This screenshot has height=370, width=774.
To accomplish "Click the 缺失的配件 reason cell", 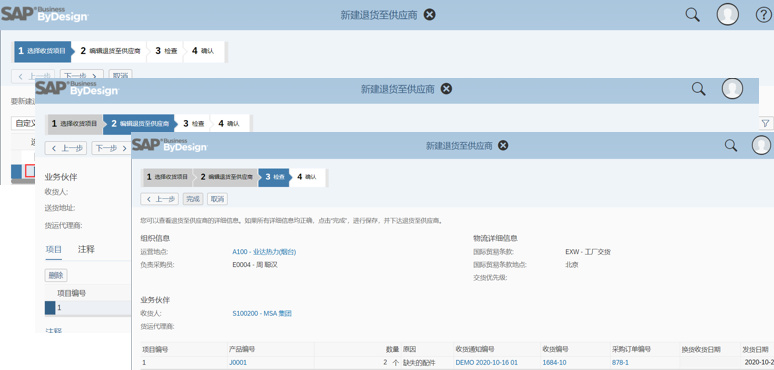I will [x=419, y=363].
